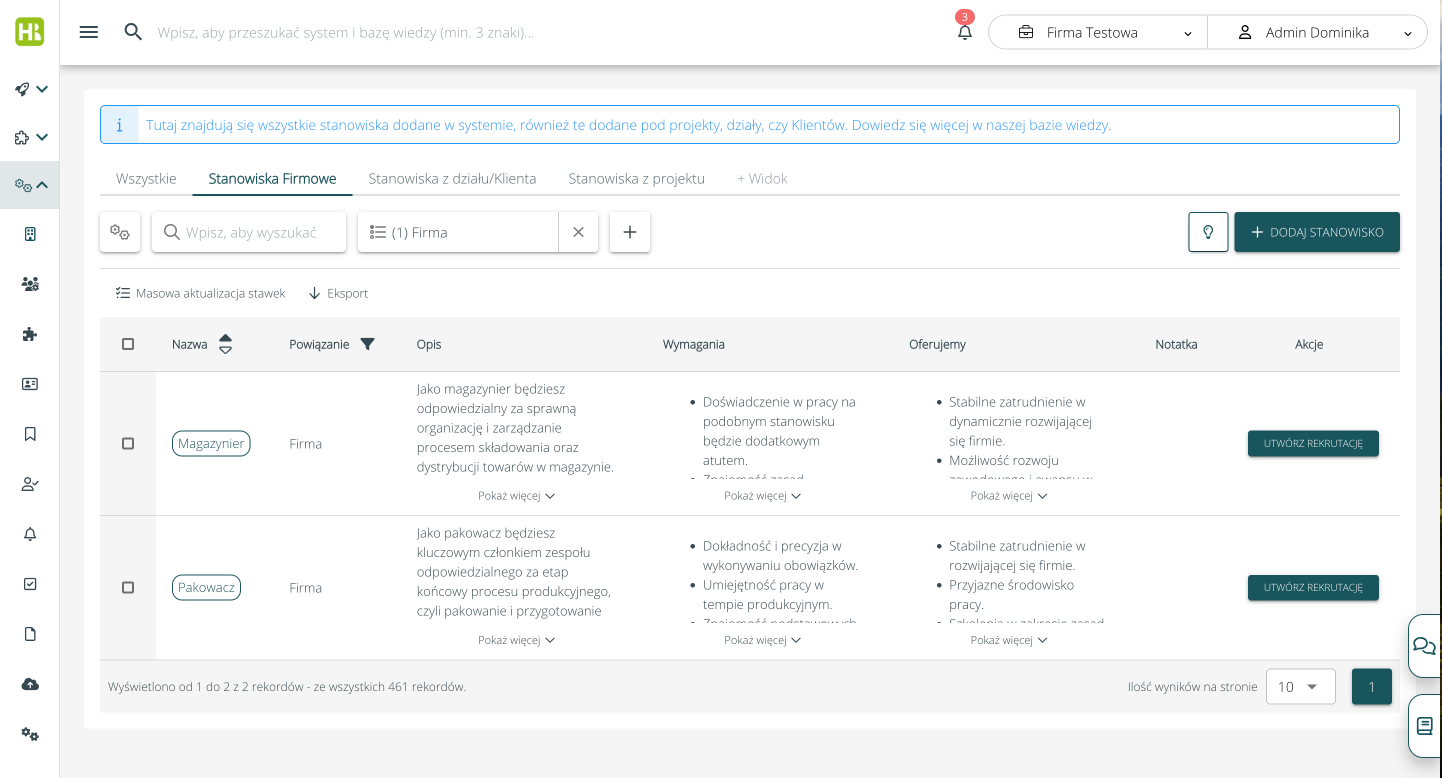Open the notifications bell icon
This screenshot has height=778, width=1442.
(964, 32)
